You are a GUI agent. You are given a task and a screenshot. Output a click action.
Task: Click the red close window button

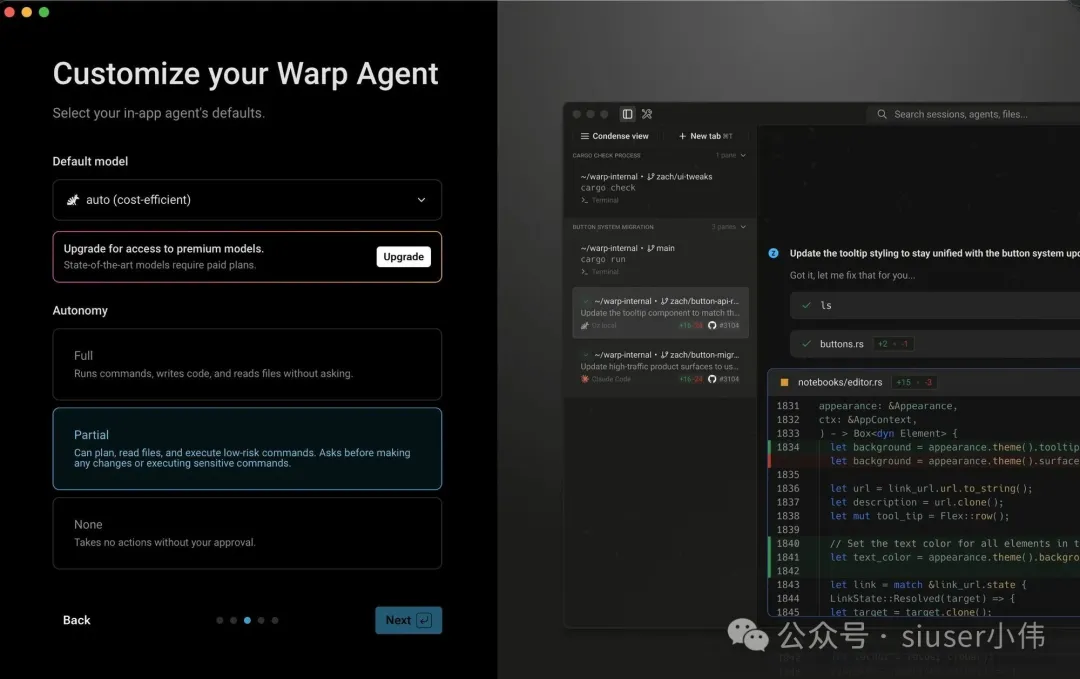pyautogui.click(x=9, y=12)
